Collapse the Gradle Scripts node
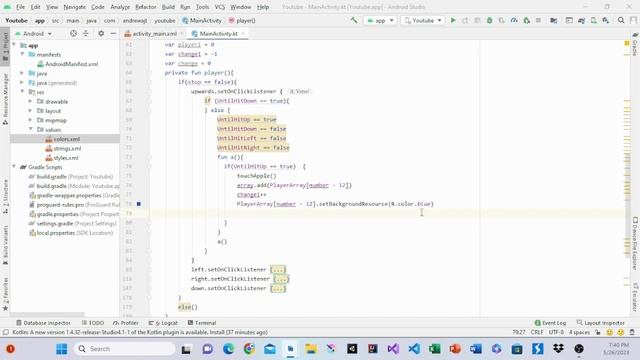Viewport: 640px width, 360px height. pos(14,167)
